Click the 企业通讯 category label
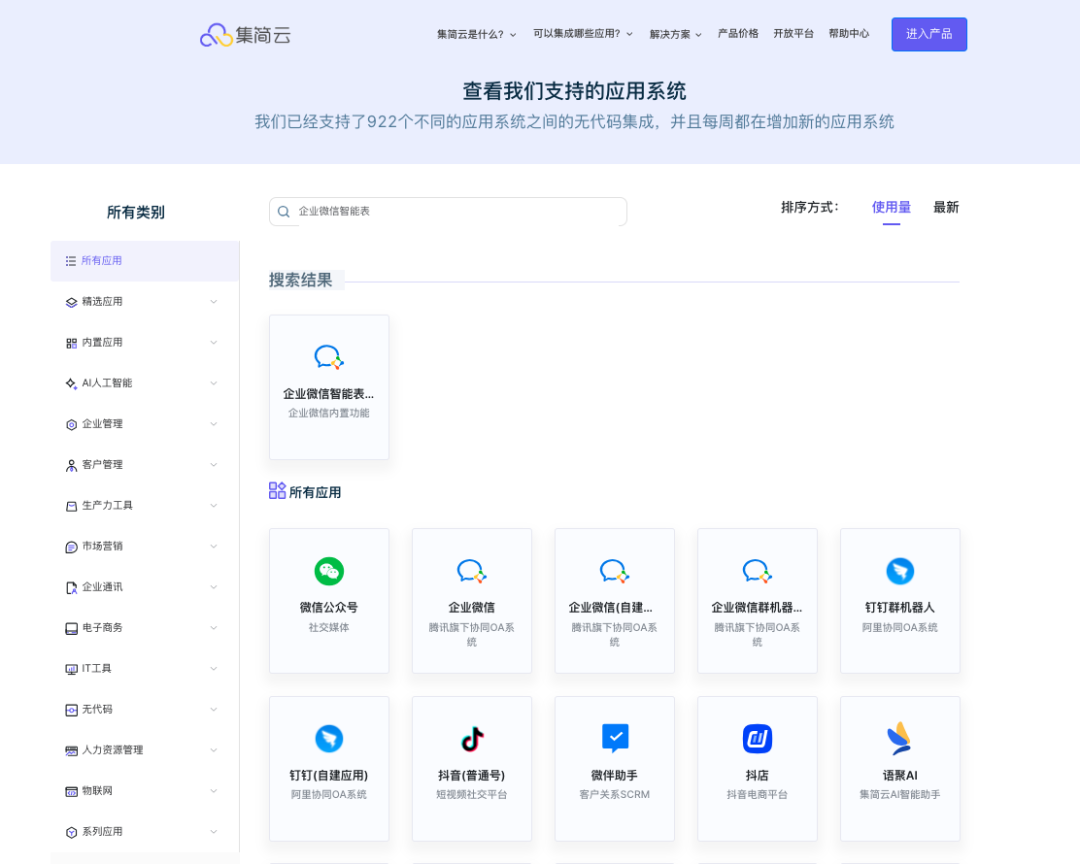1080x864 pixels. point(102,587)
